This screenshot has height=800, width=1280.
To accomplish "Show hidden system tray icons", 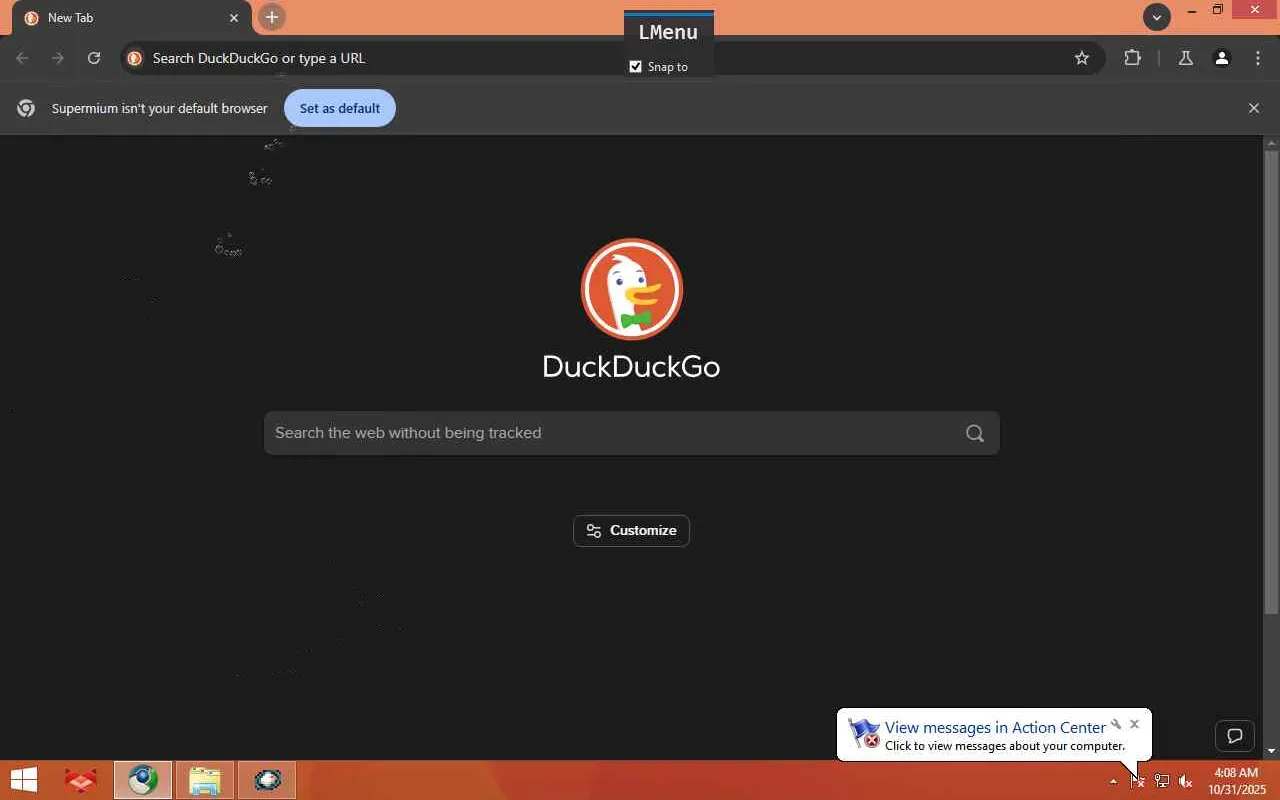I will point(1113,781).
